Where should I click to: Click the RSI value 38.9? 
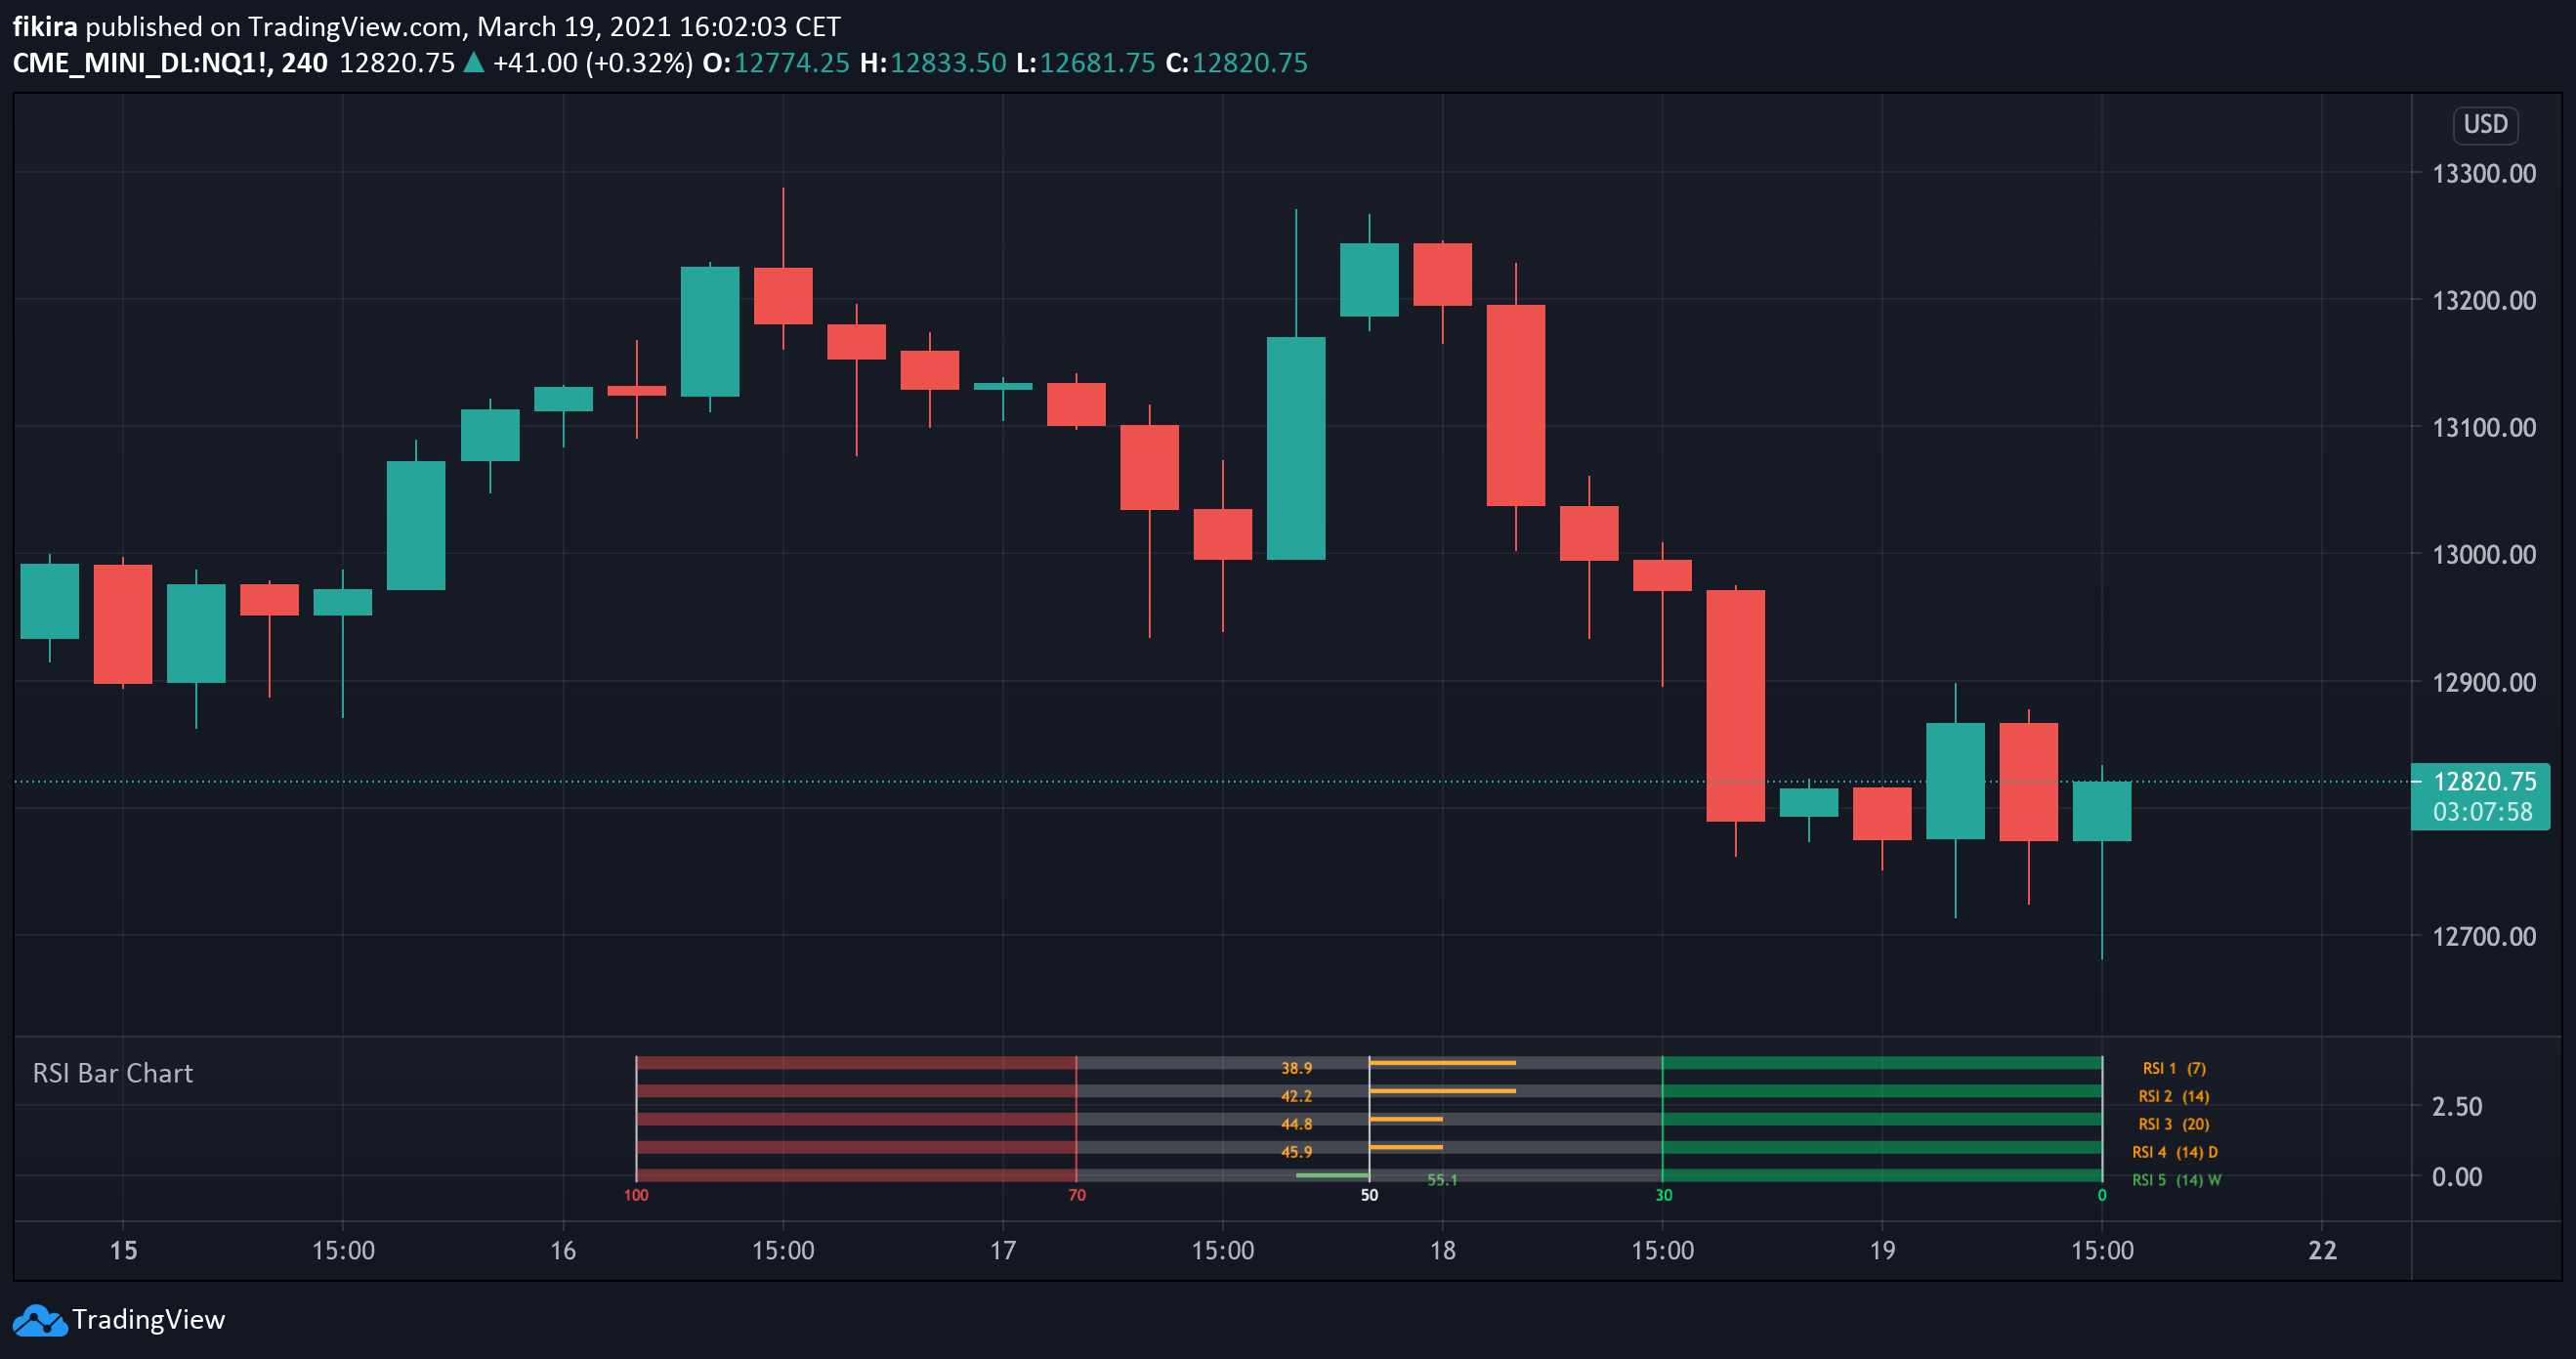1297,1068
